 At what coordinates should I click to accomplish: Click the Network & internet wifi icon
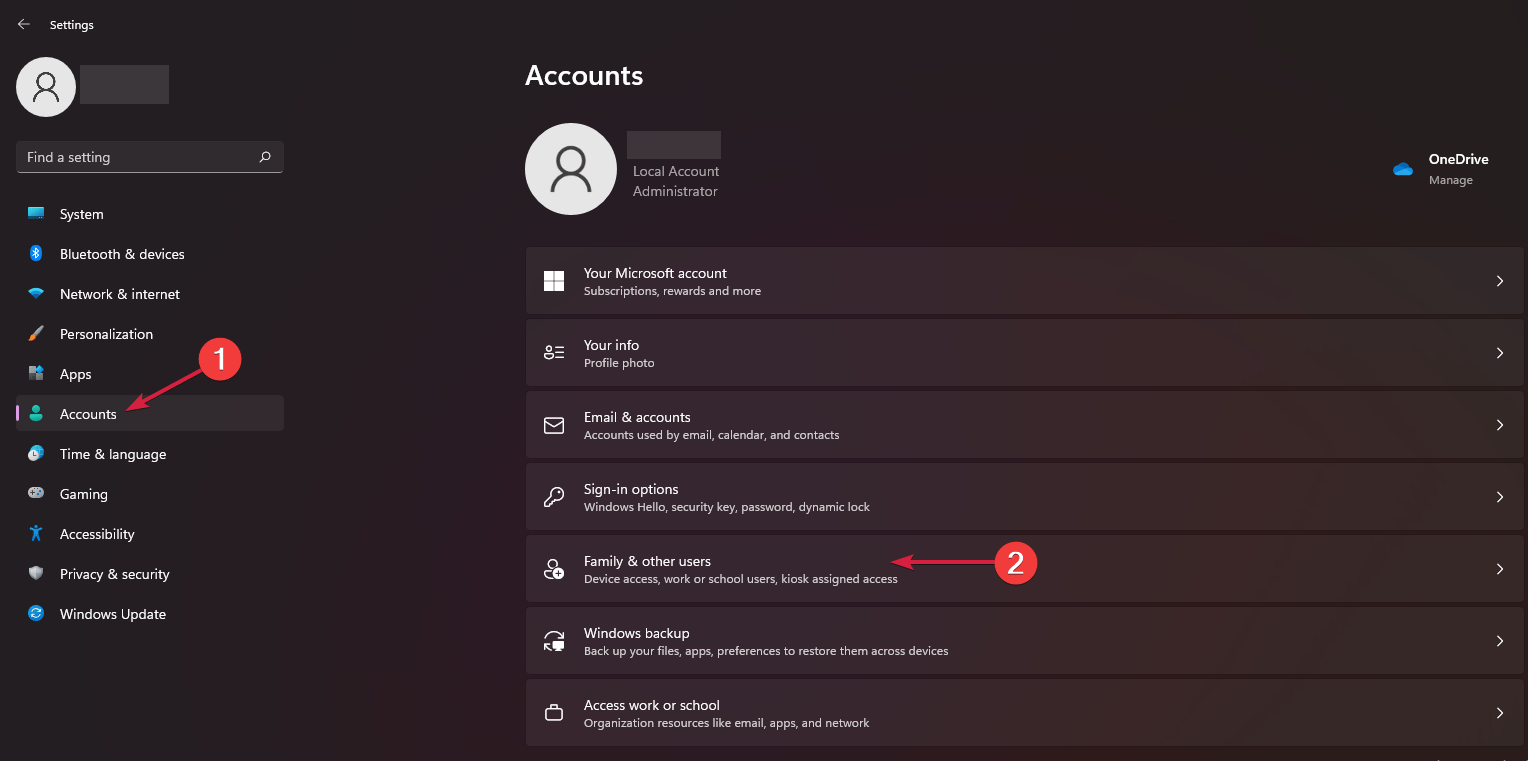pyautogui.click(x=36, y=294)
